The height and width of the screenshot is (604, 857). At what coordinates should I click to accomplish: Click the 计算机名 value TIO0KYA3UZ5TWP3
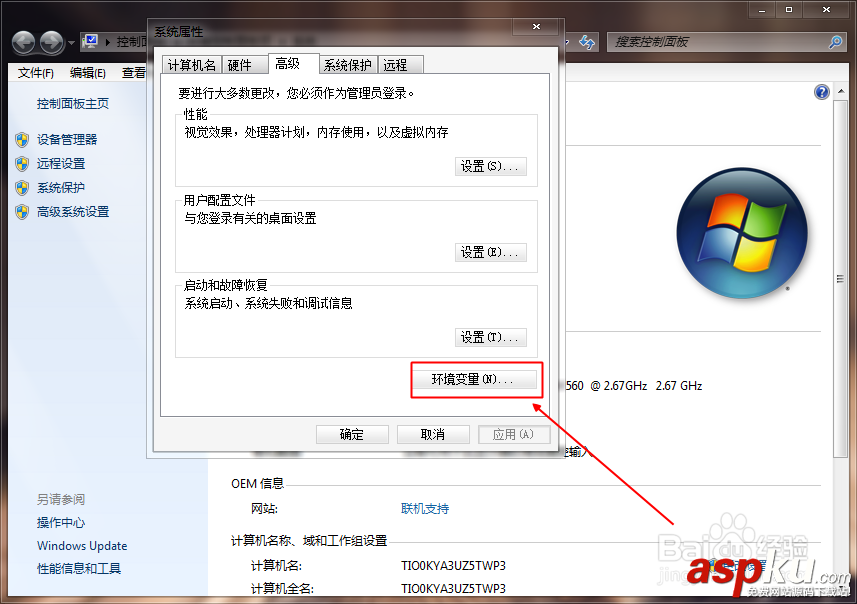(453, 565)
